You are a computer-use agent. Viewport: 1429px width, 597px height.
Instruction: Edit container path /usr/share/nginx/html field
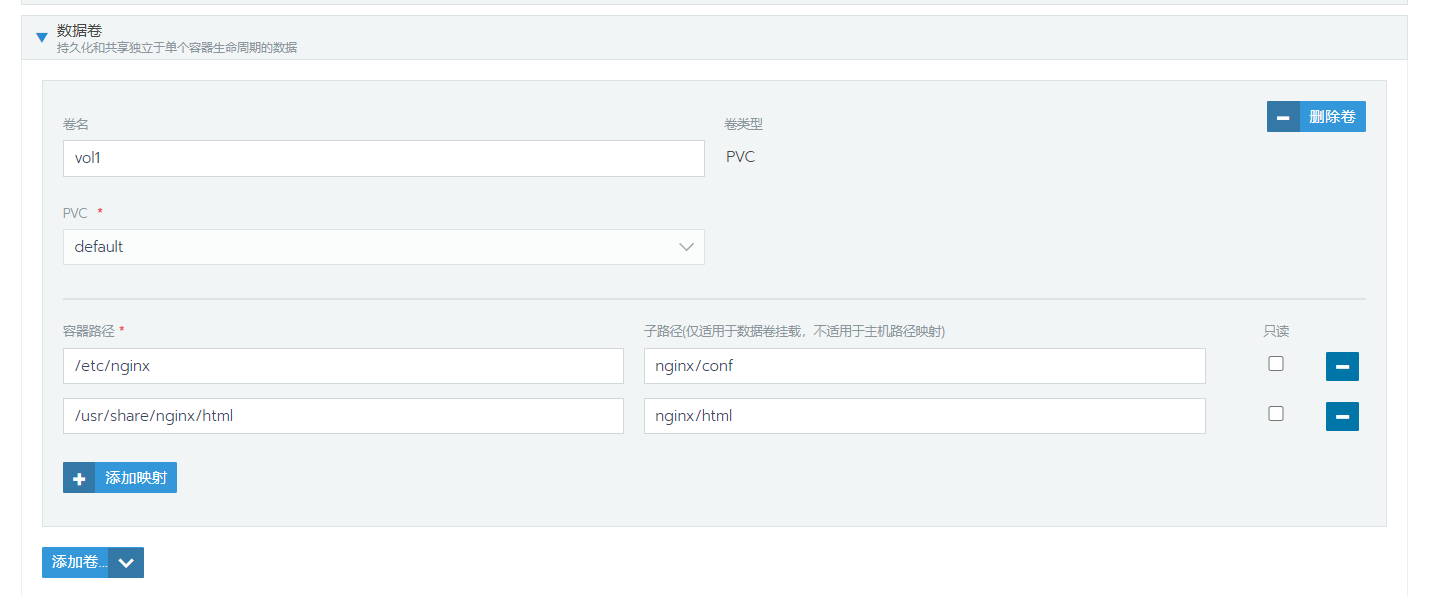pos(343,416)
